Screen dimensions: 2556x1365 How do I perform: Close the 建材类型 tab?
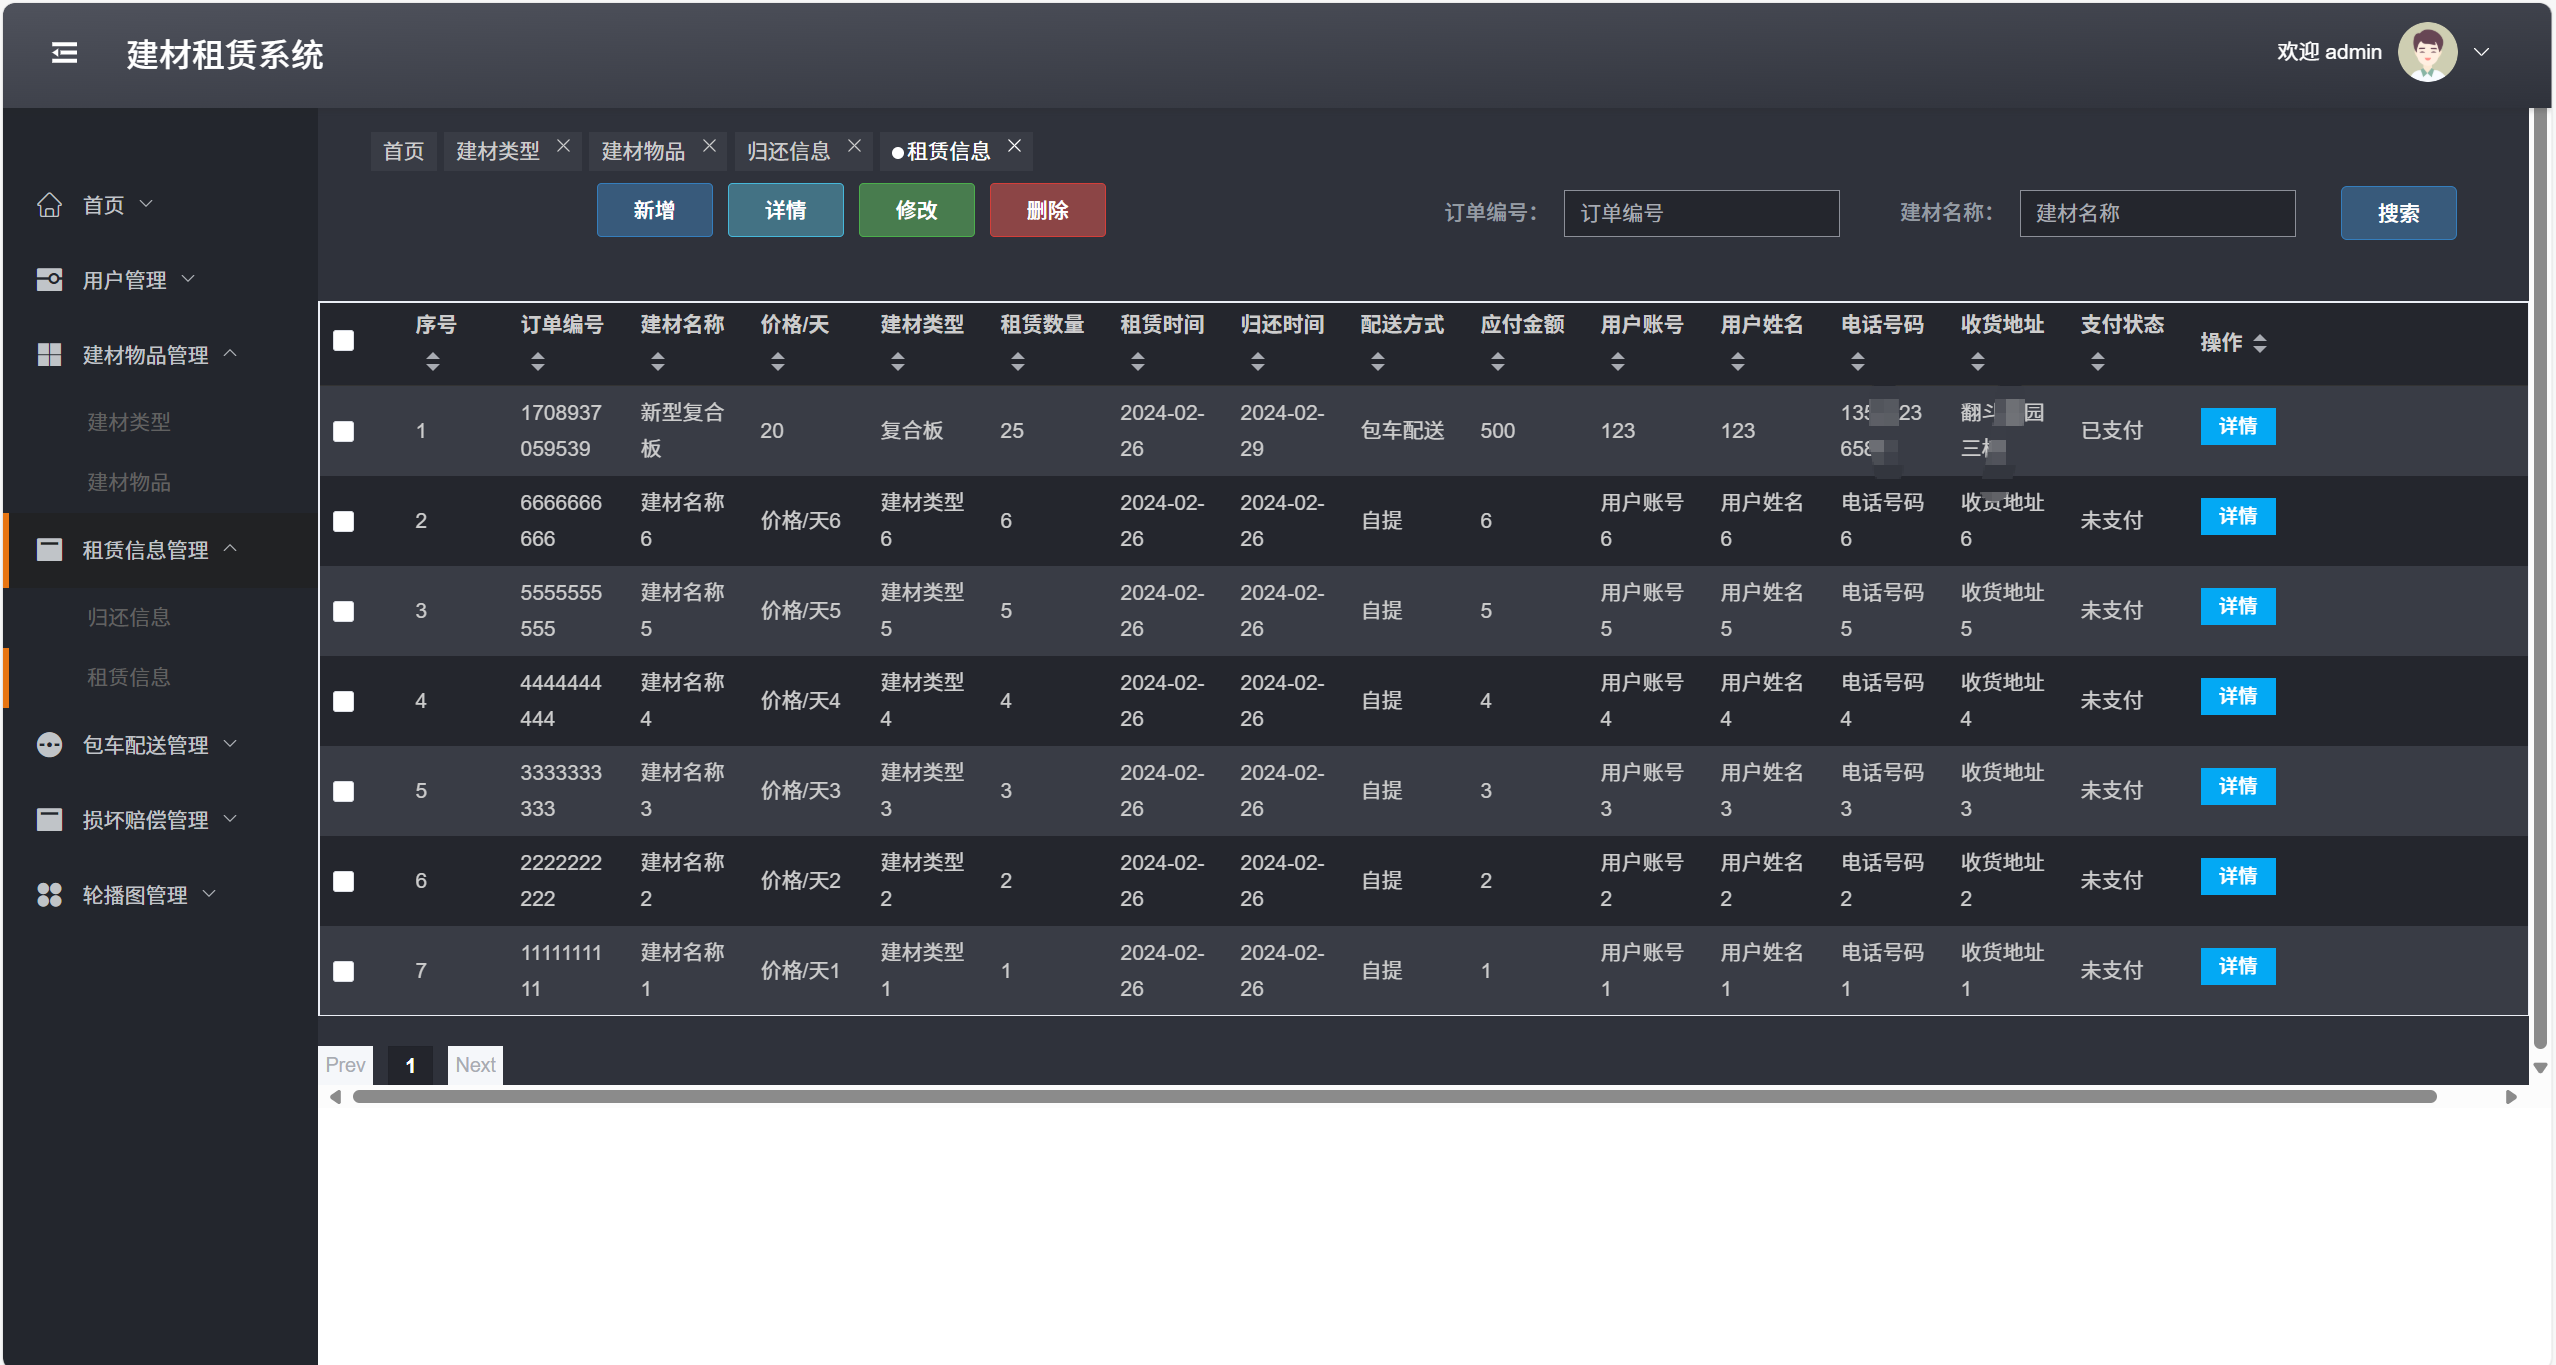564,146
